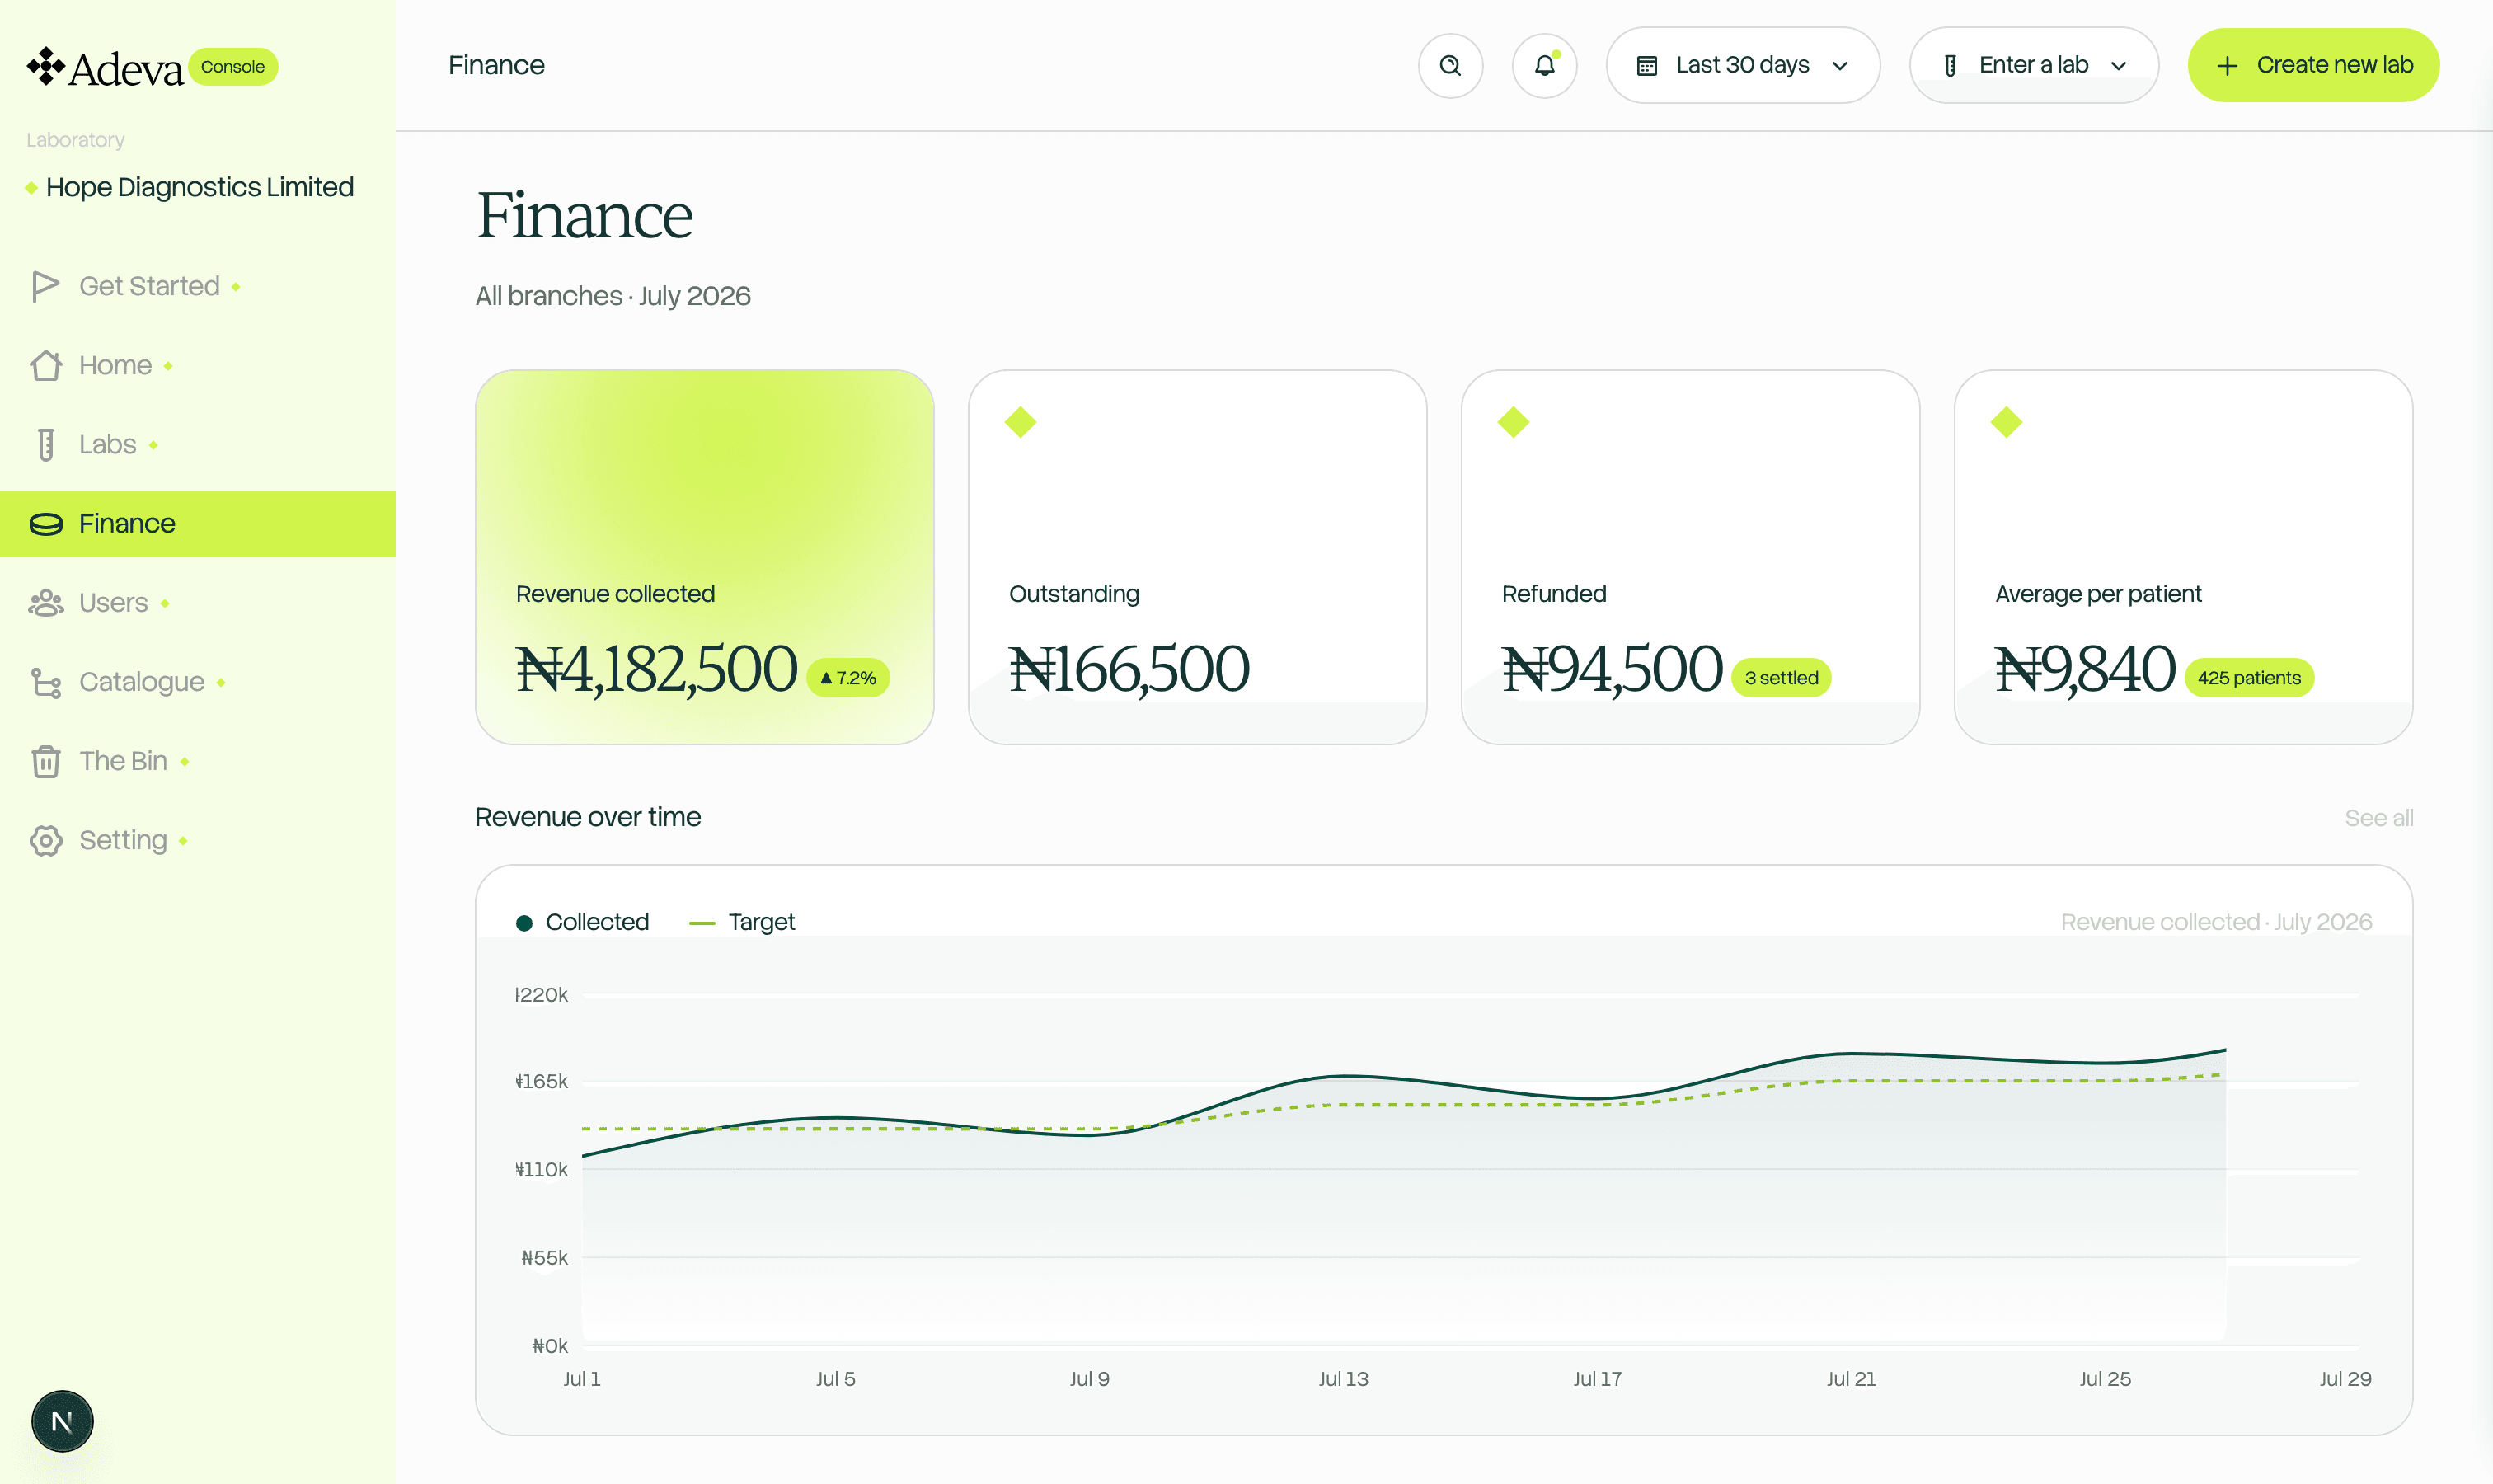Expand the Last 30 days dropdown
The height and width of the screenshot is (1484, 2493).
point(1743,66)
